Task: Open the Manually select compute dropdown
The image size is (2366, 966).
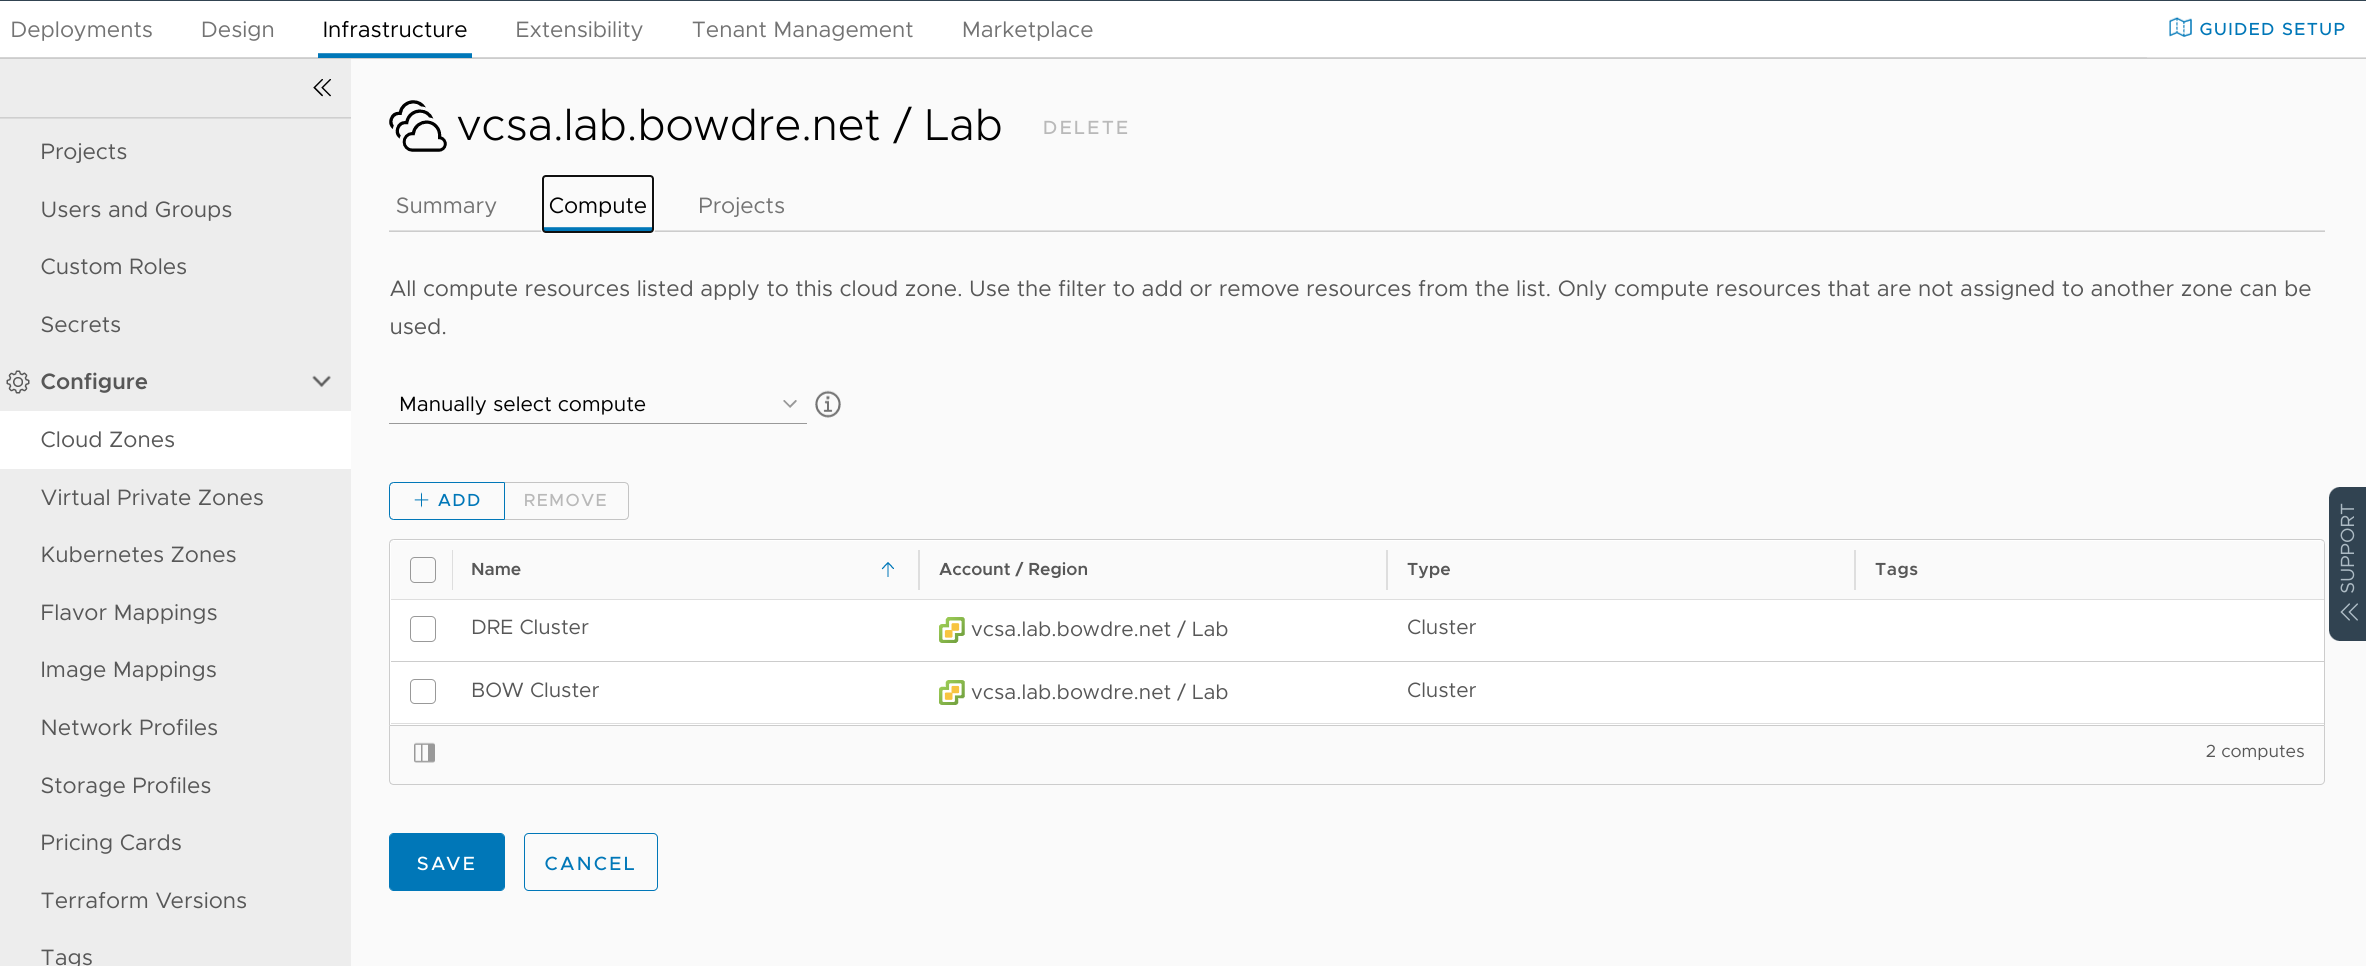Action: coord(597,404)
